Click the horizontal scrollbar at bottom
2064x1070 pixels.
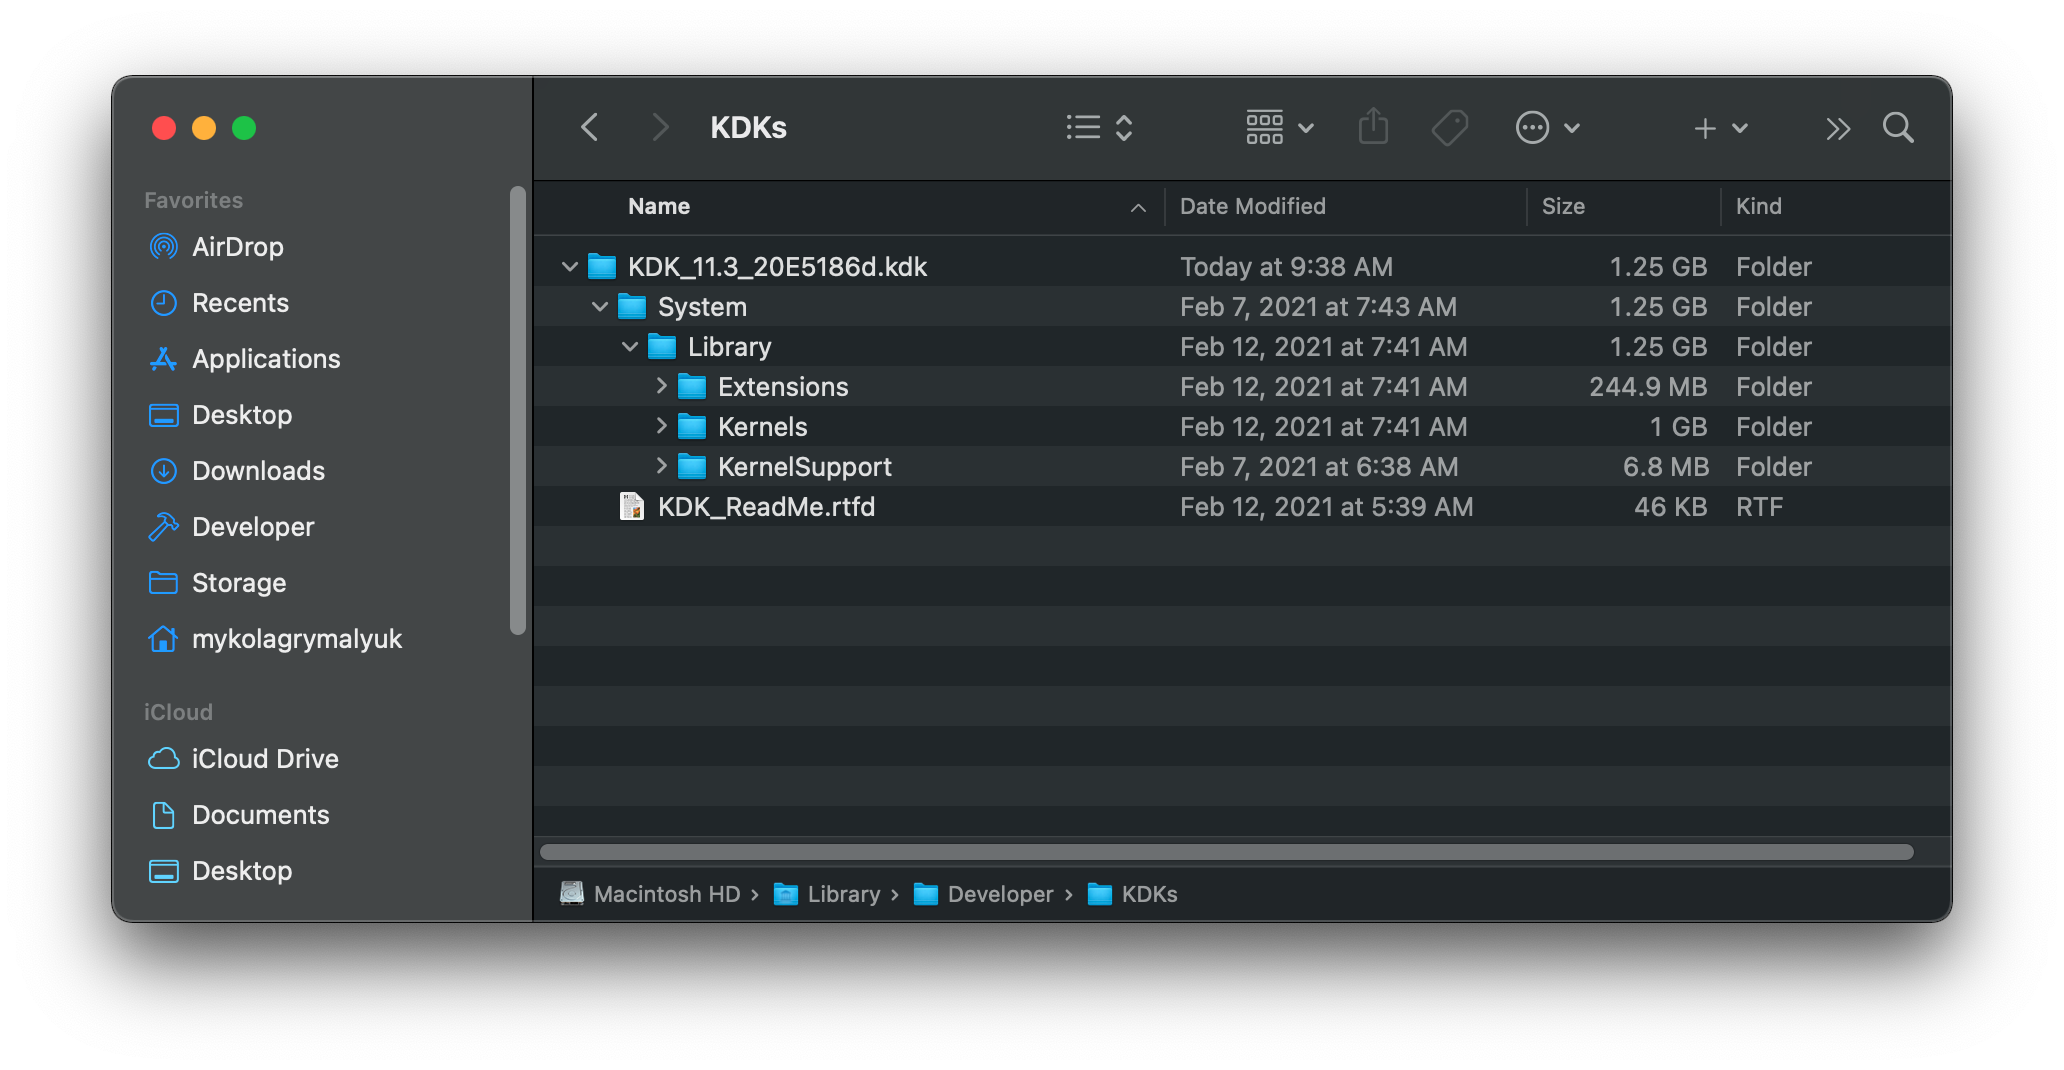click(x=1226, y=852)
